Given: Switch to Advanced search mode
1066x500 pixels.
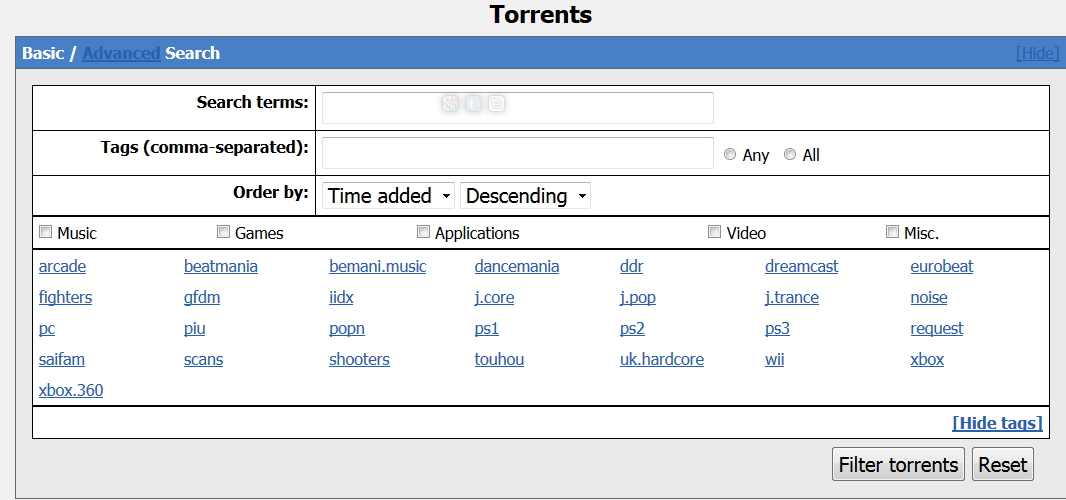Looking at the screenshot, I should [121, 53].
